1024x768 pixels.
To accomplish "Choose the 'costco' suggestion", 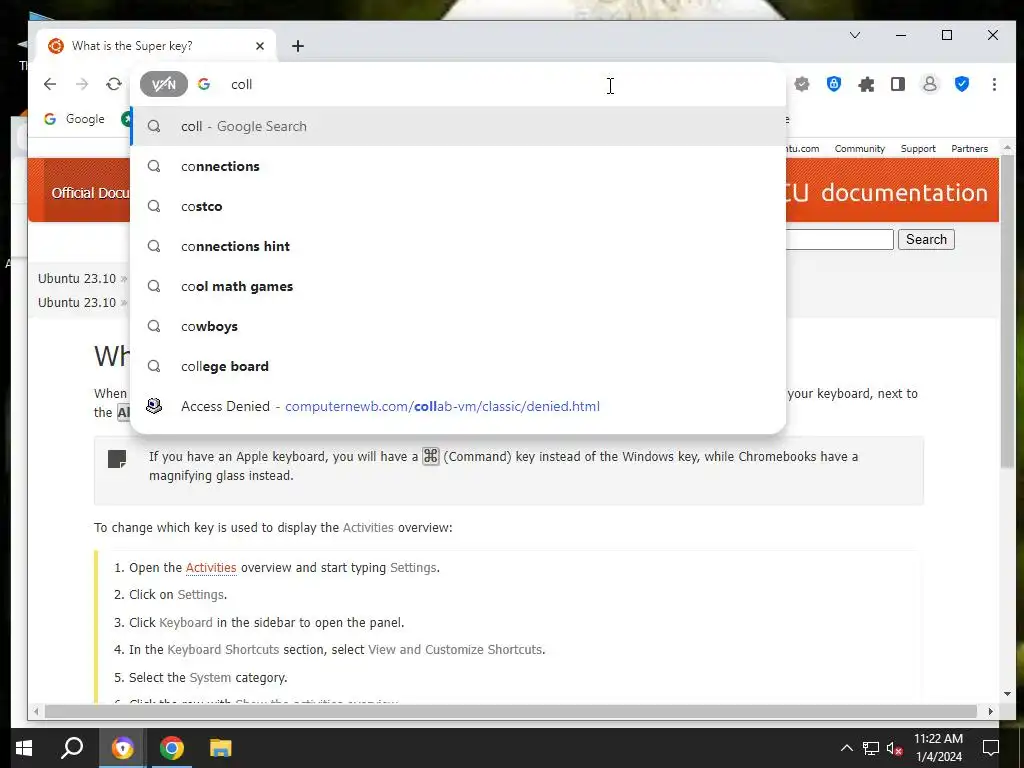I will click(458, 206).
